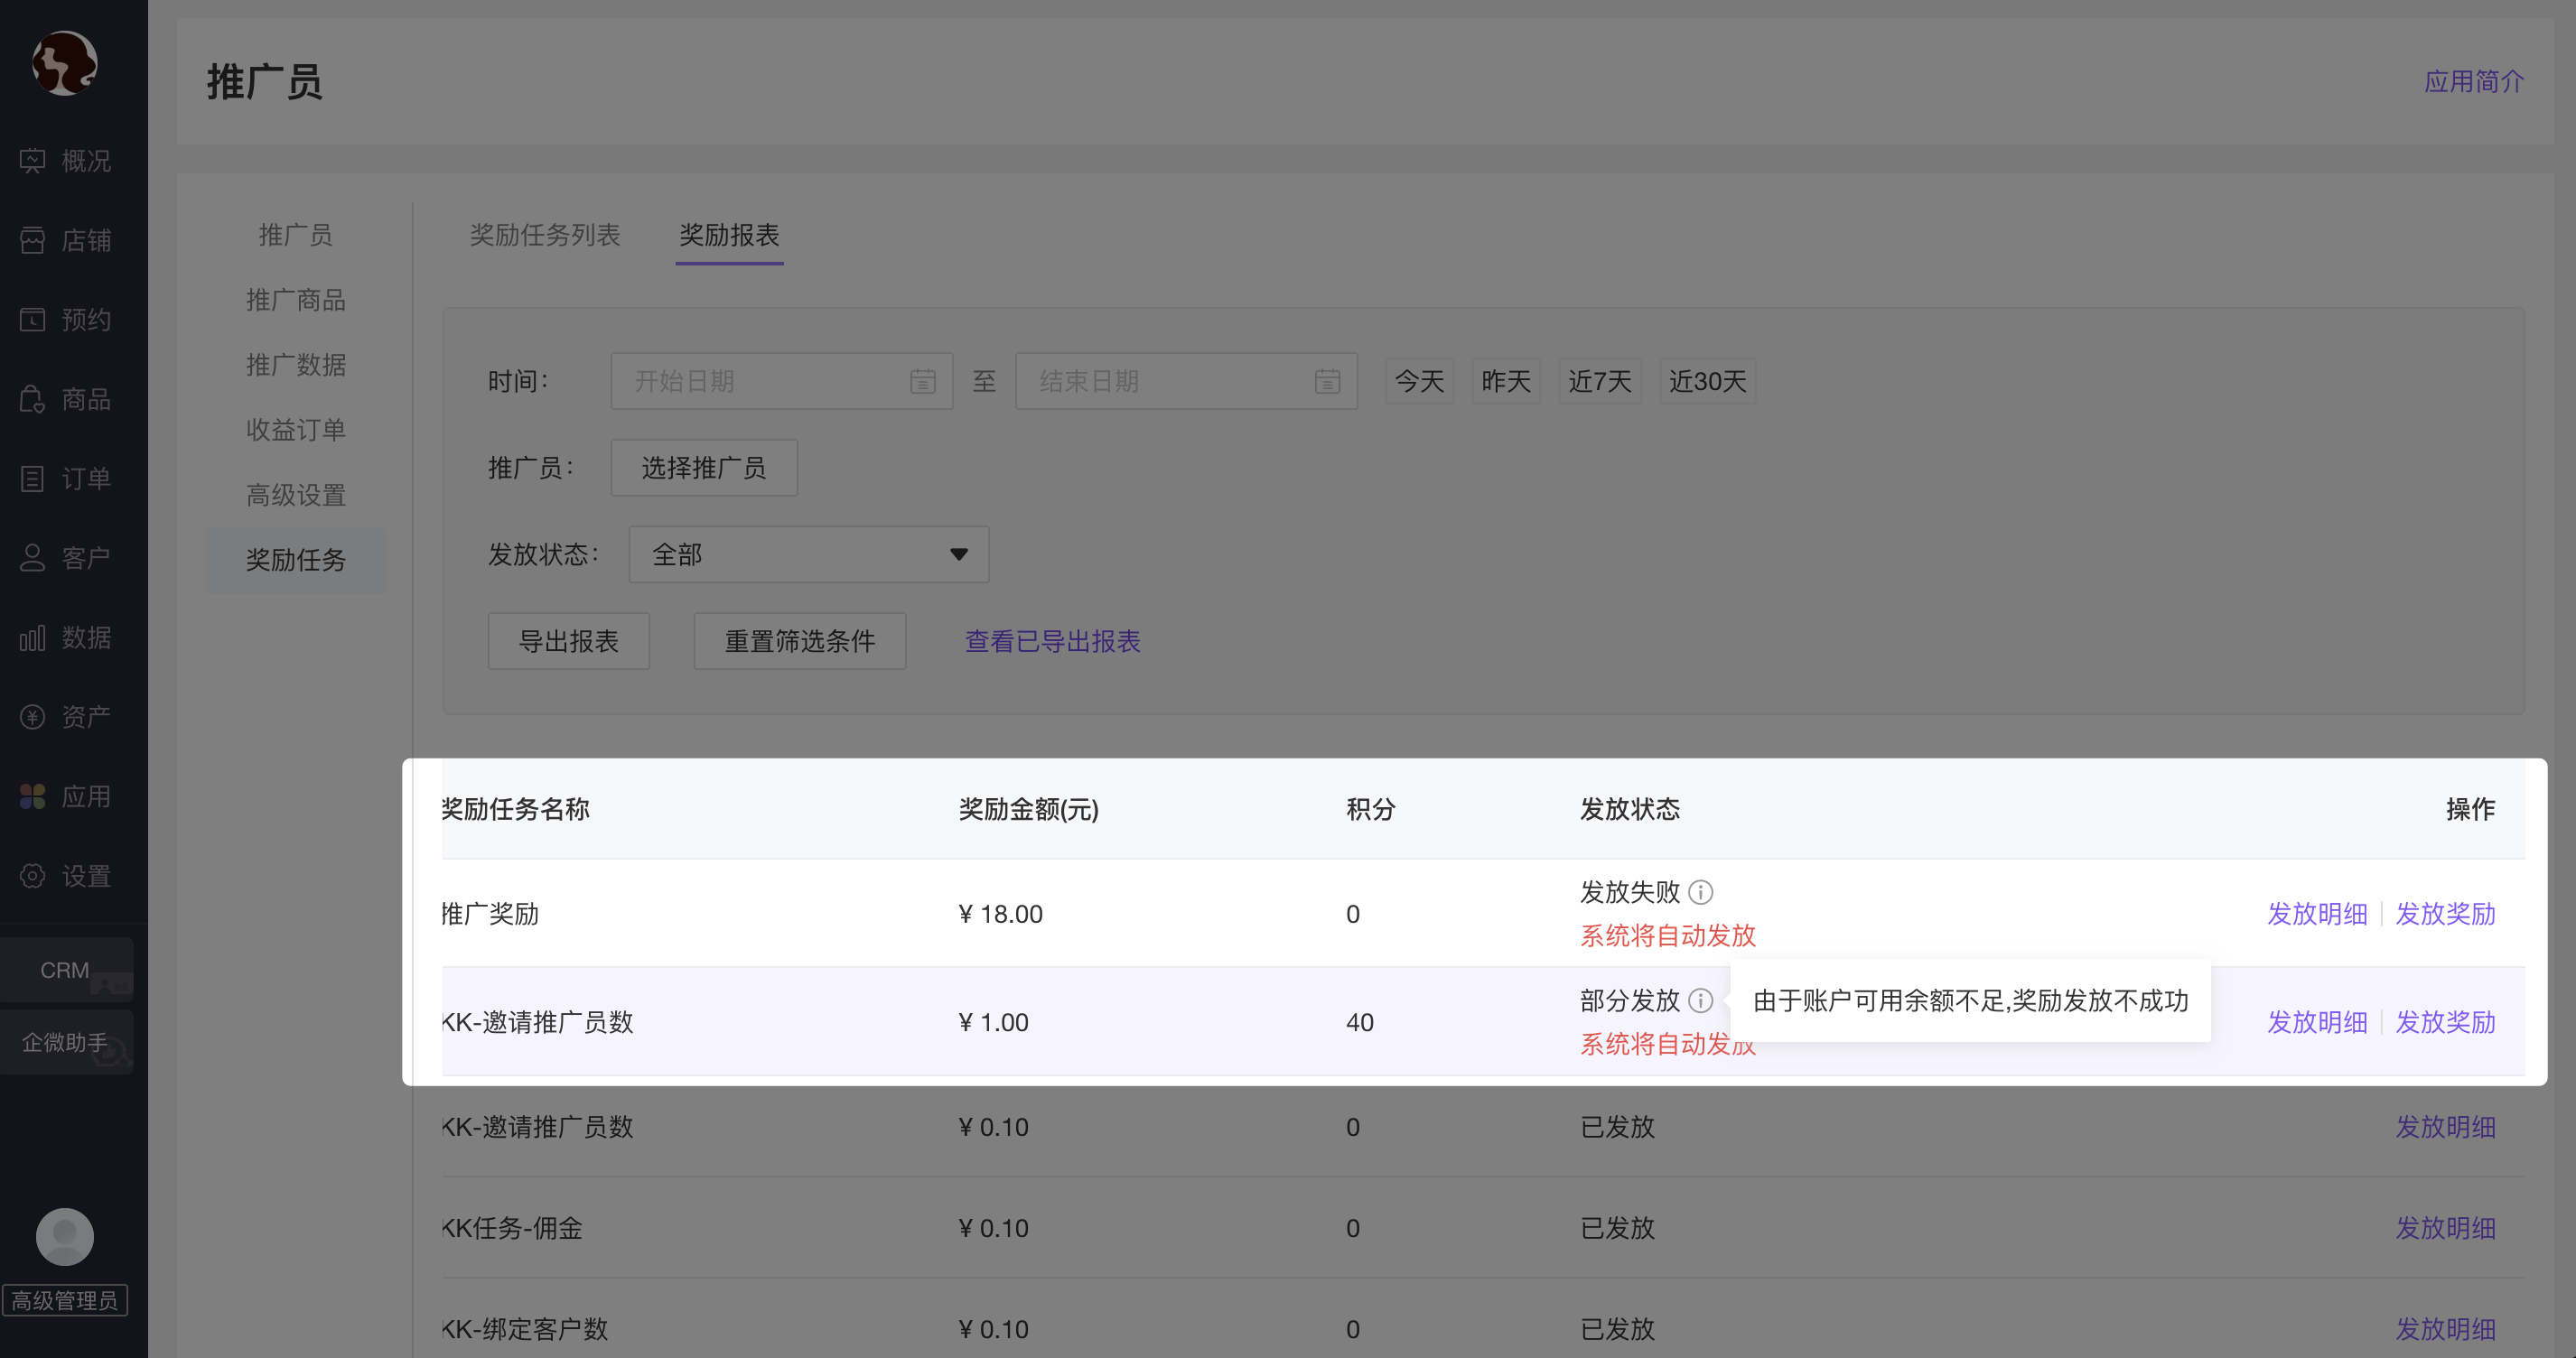Select 推广数据 in side menu
This screenshot has width=2576, height=1358.
pos(296,365)
